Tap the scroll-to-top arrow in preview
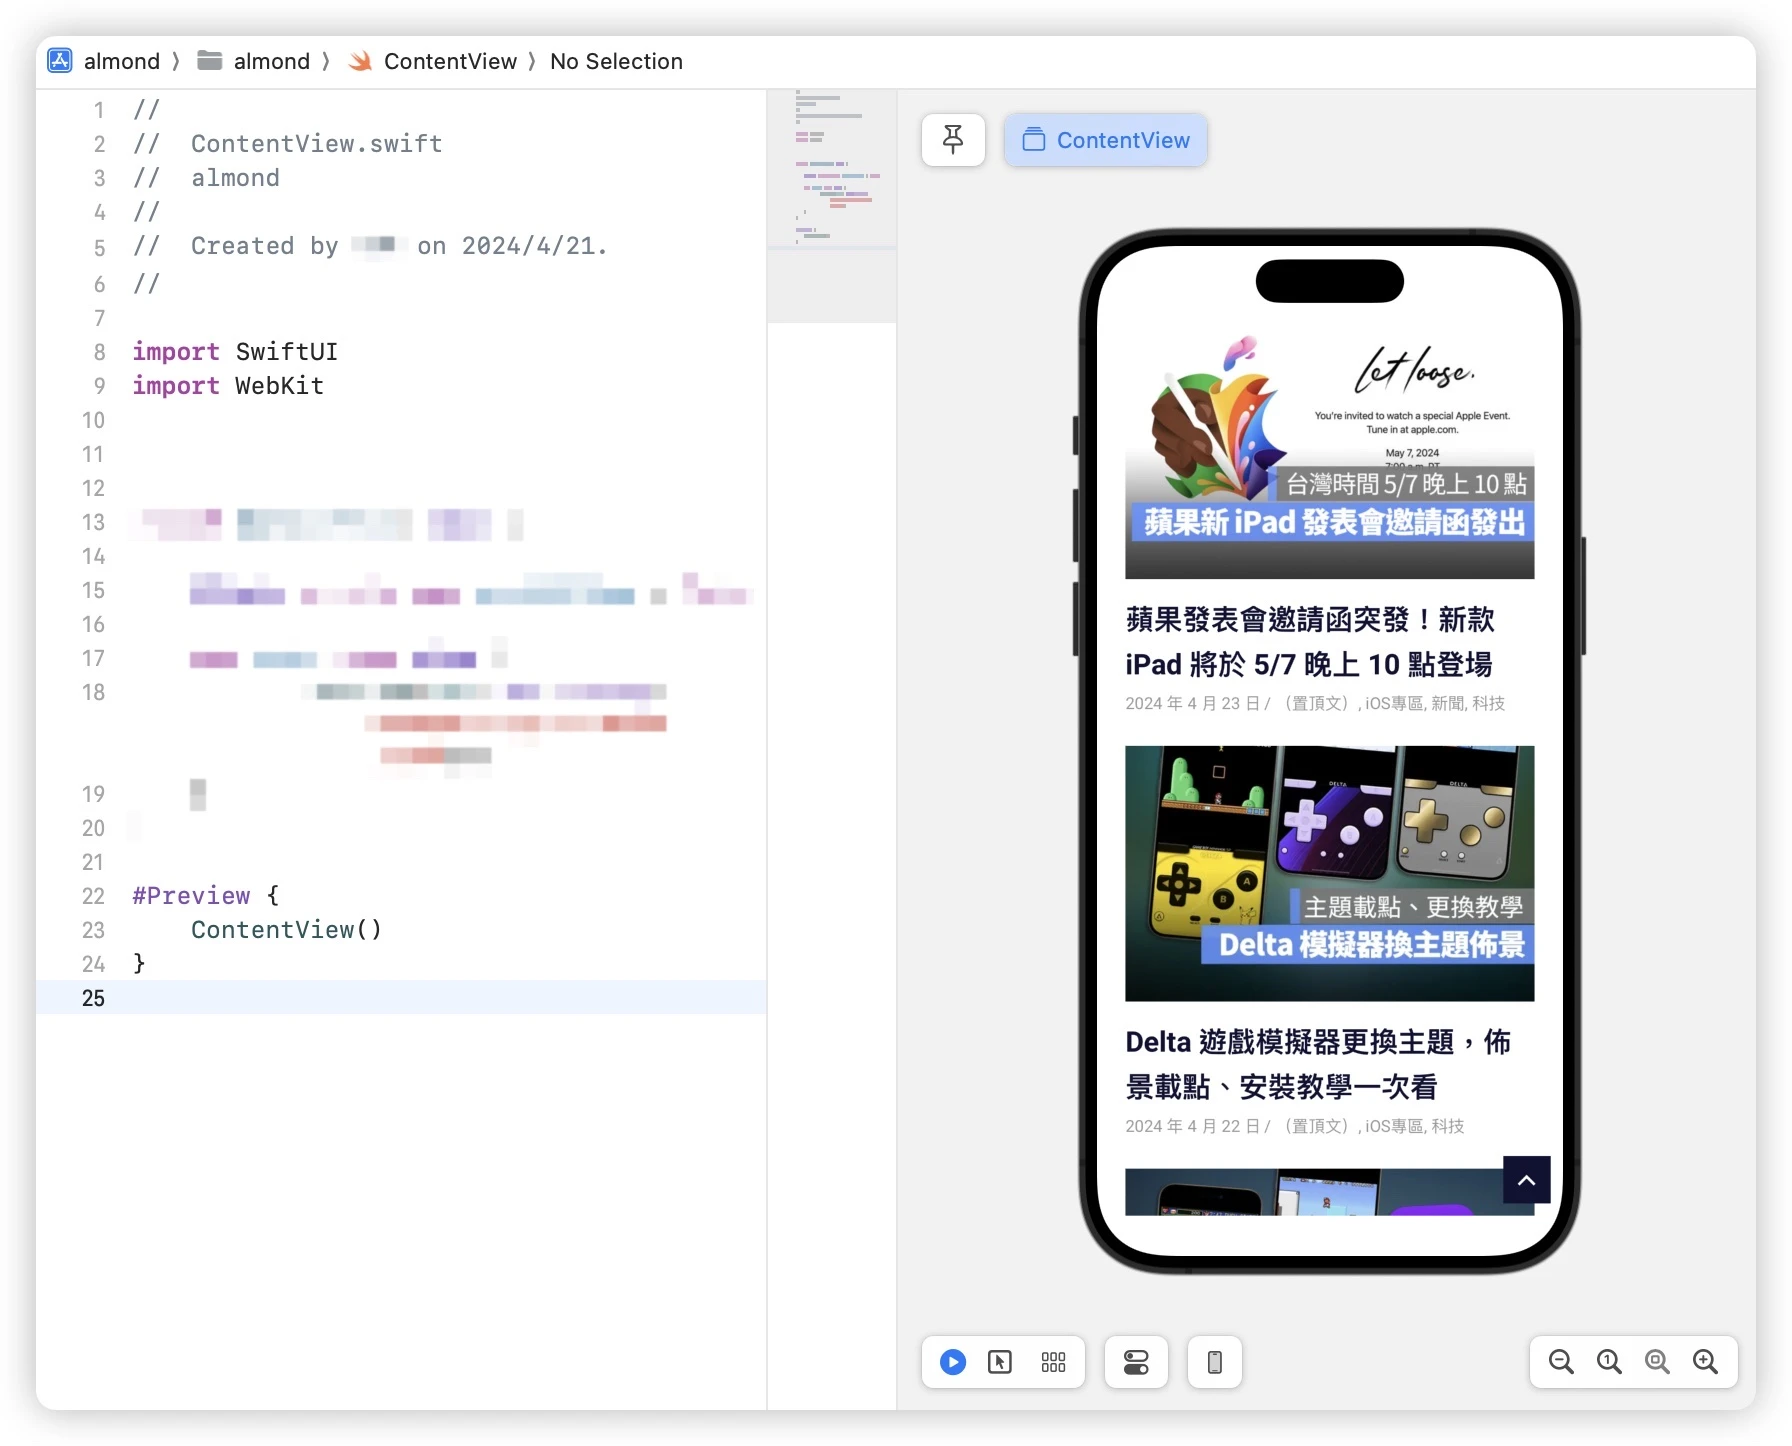This screenshot has height=1446, width=1792. (x=1527, y=1180)
